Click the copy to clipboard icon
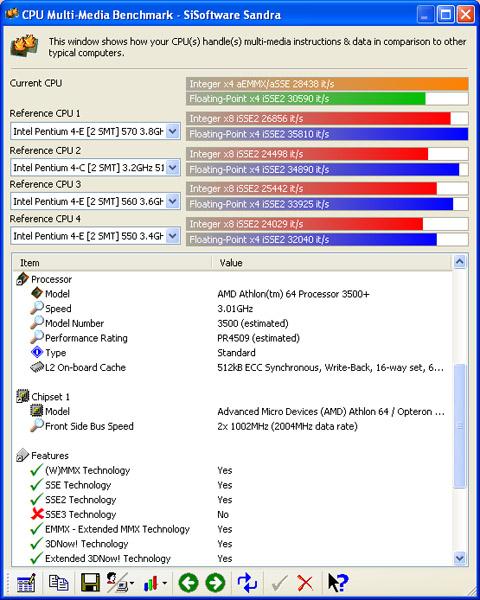The image size is (480, 600). coord(59,583)
